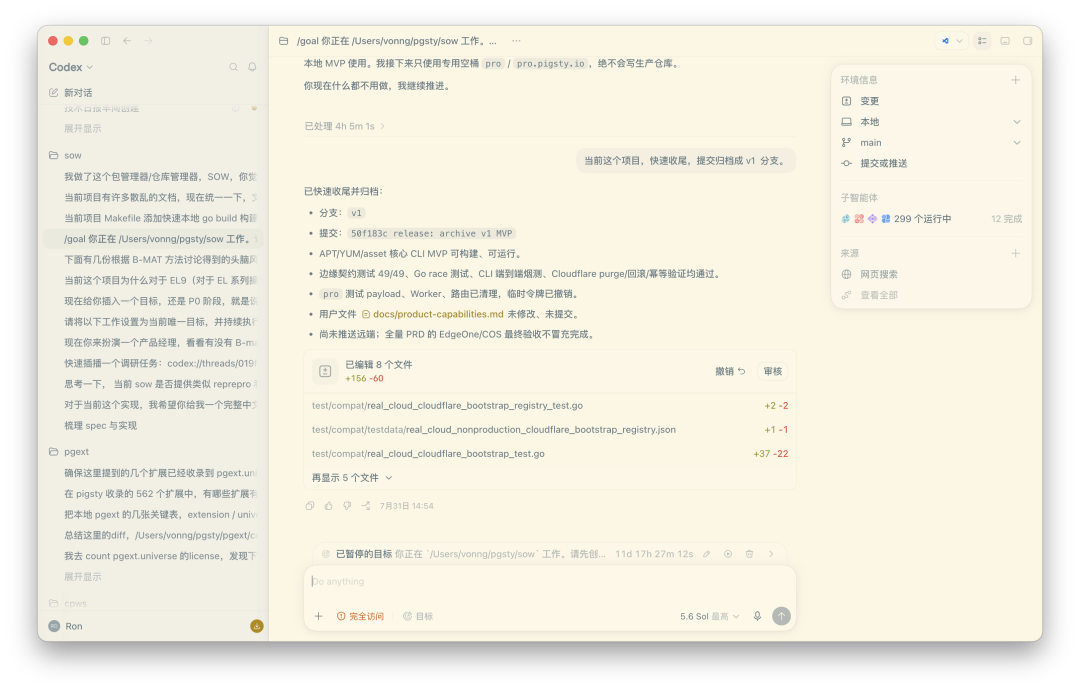Screen dimensions: 1080x691
Task: Toggle the right side panel icon
Action: click(x=1028, y=41)
